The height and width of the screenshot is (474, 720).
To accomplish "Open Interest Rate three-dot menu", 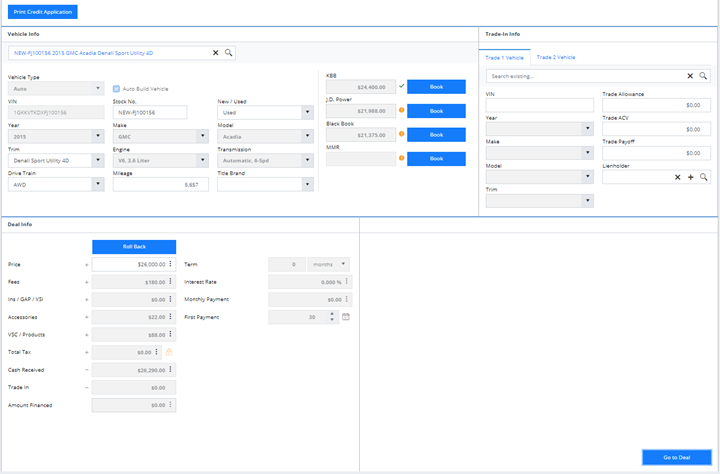I will [347, 282].
